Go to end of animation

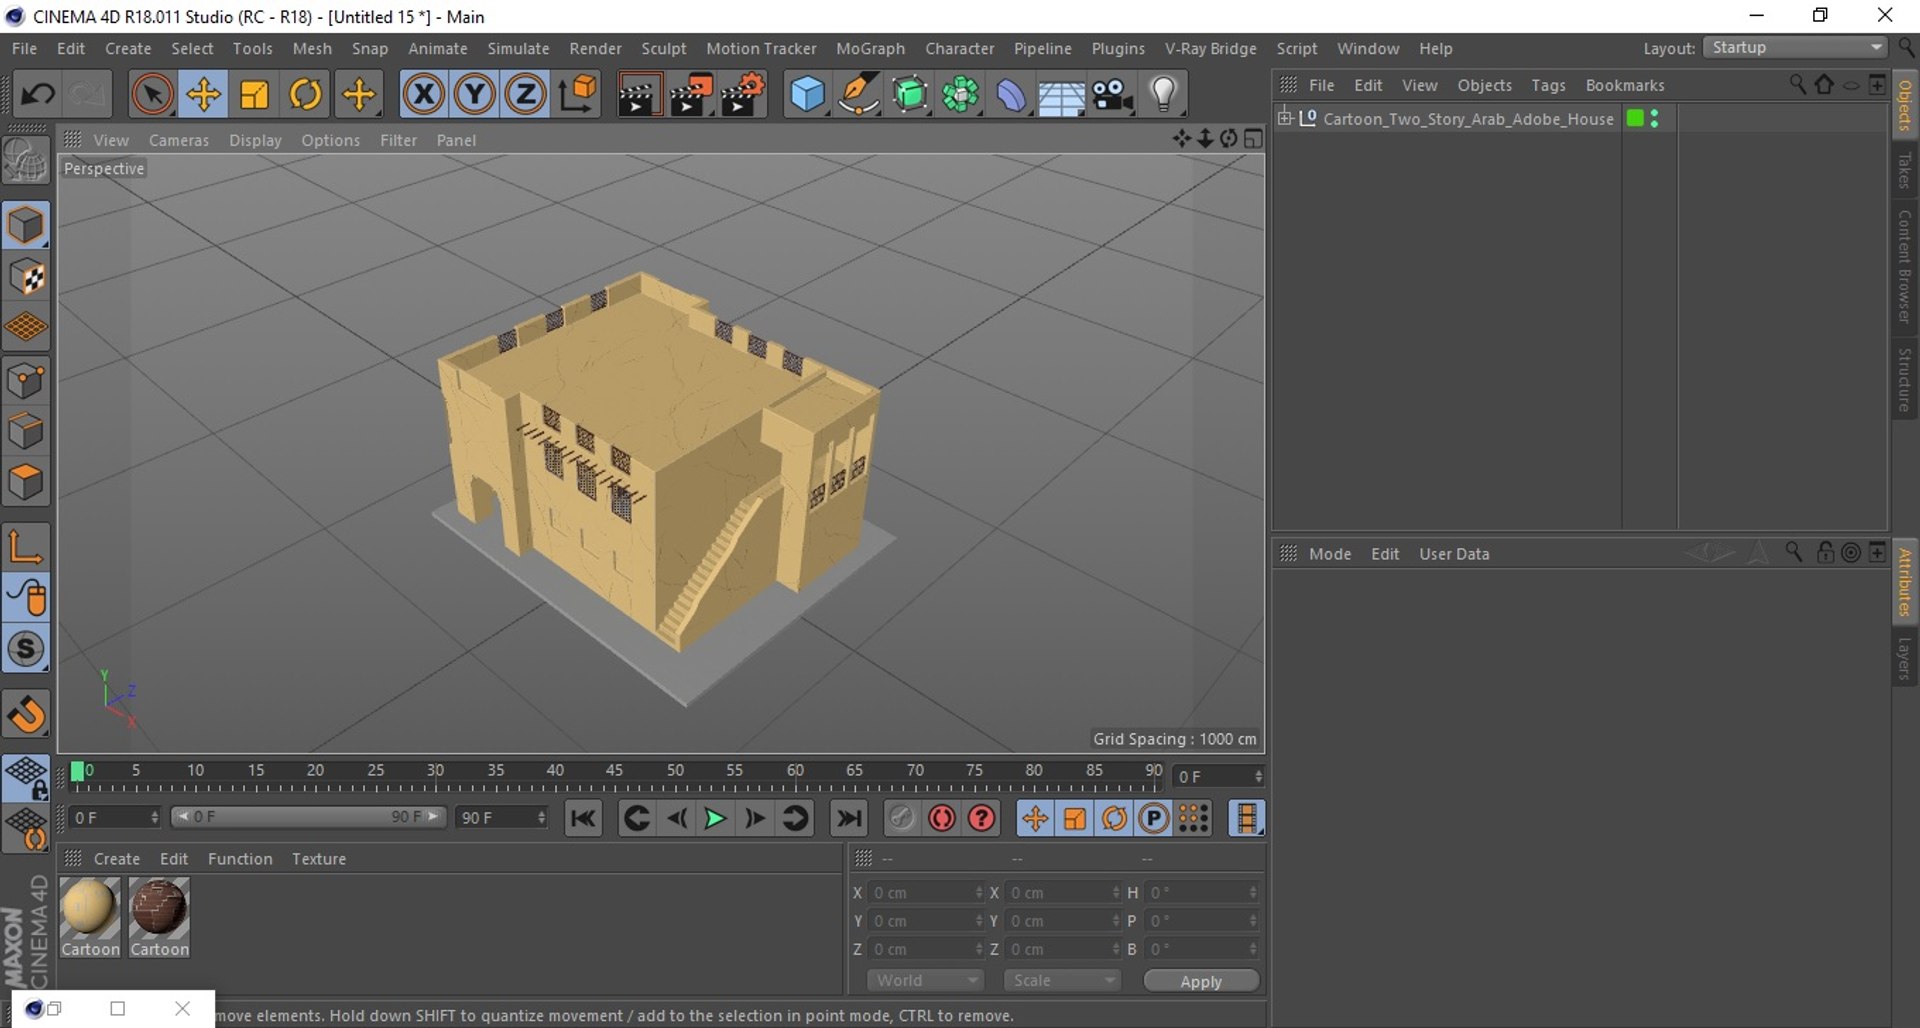click(849, 819)
